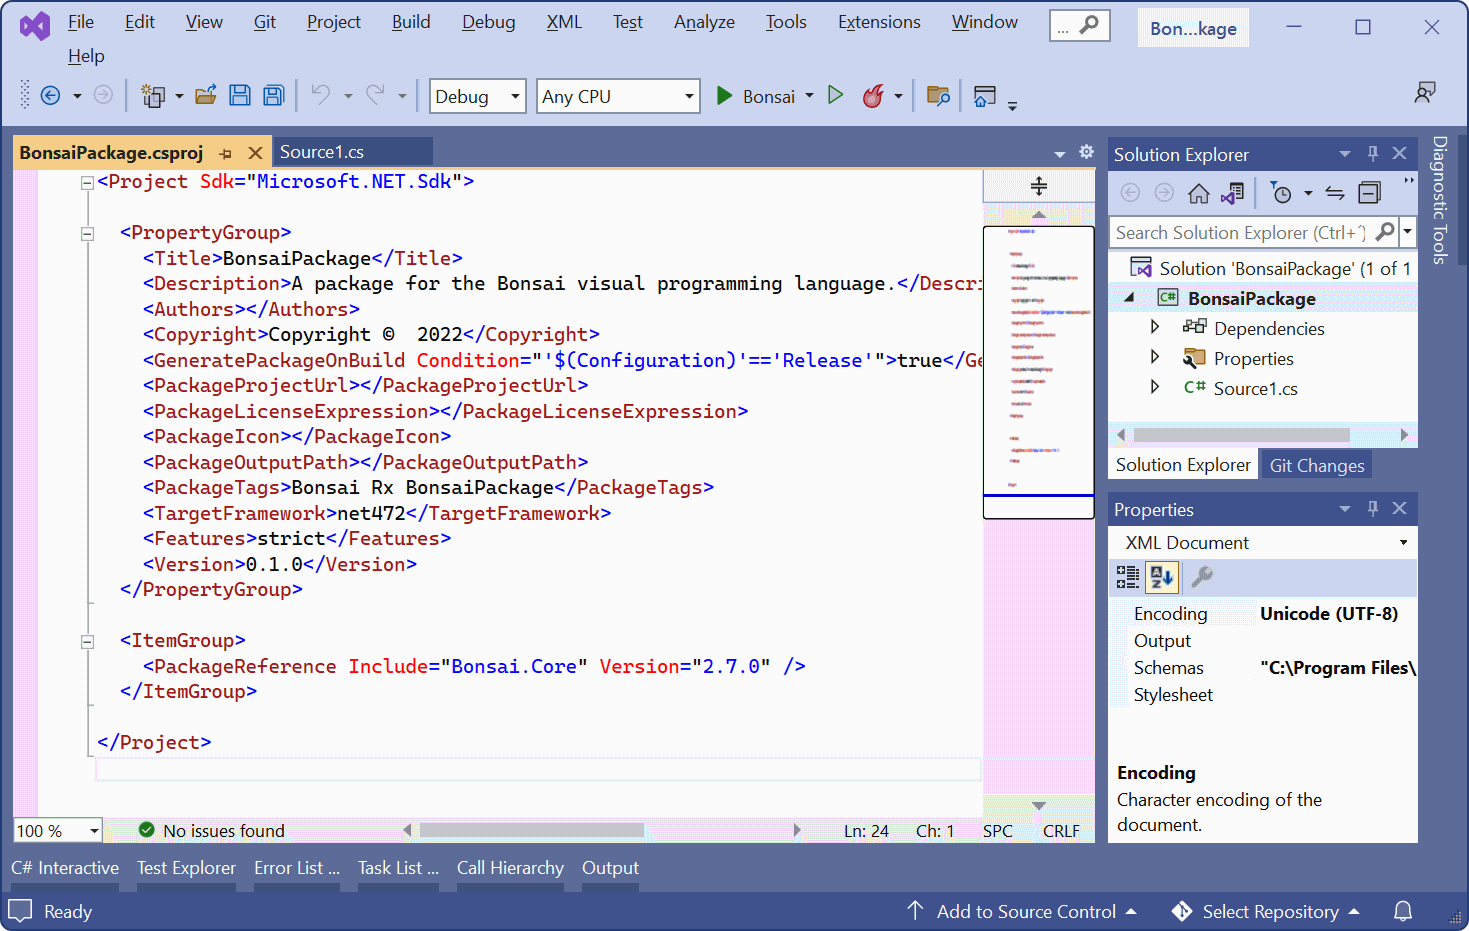Open the Debug configuration dropdown
The image size is (1469, 931).
[478, 96]
